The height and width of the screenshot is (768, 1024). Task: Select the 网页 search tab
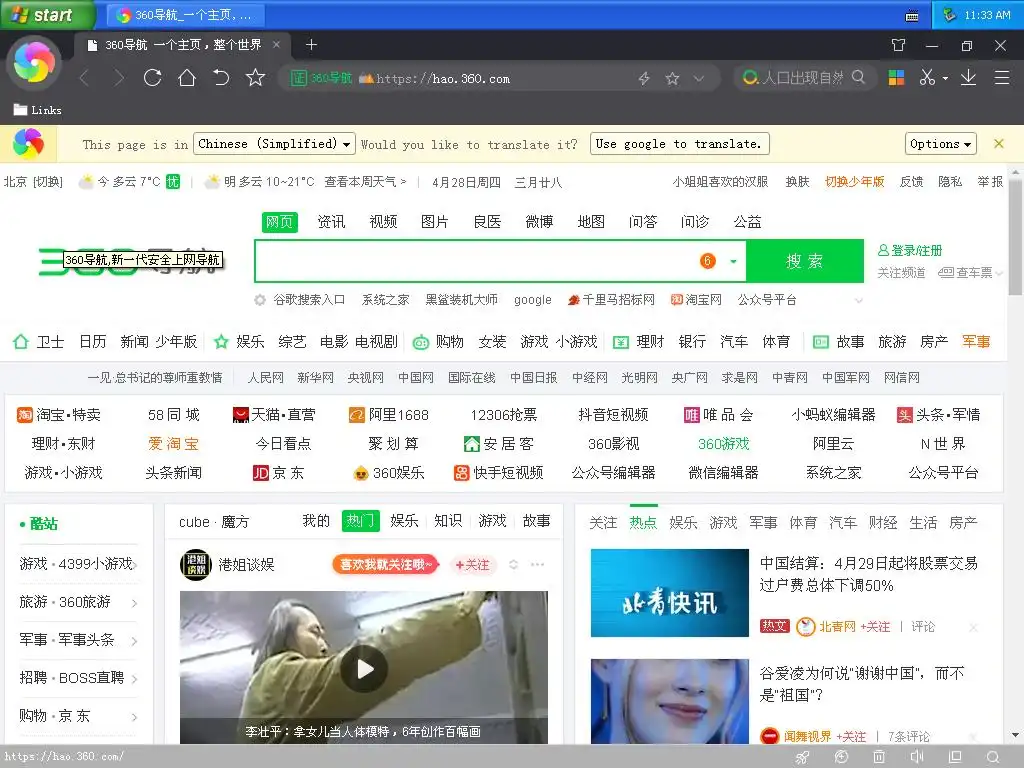click(x=280, y=222)
